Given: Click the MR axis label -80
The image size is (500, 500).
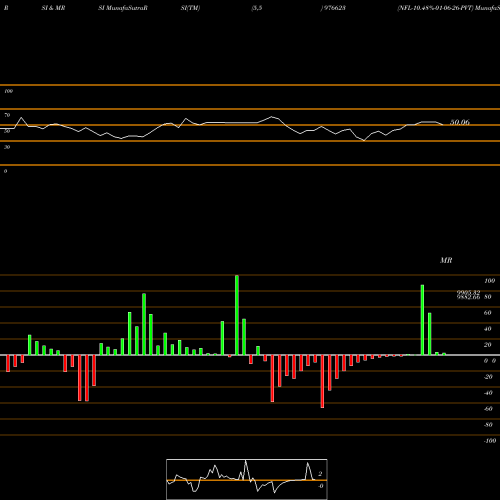Looking at the screenshot, I should [488, 425].
